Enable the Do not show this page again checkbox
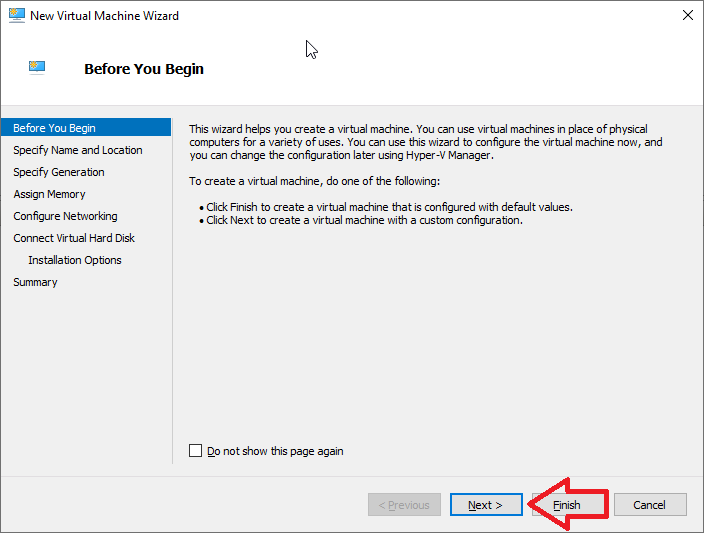The image size is (704, 533). click(196, 451)
